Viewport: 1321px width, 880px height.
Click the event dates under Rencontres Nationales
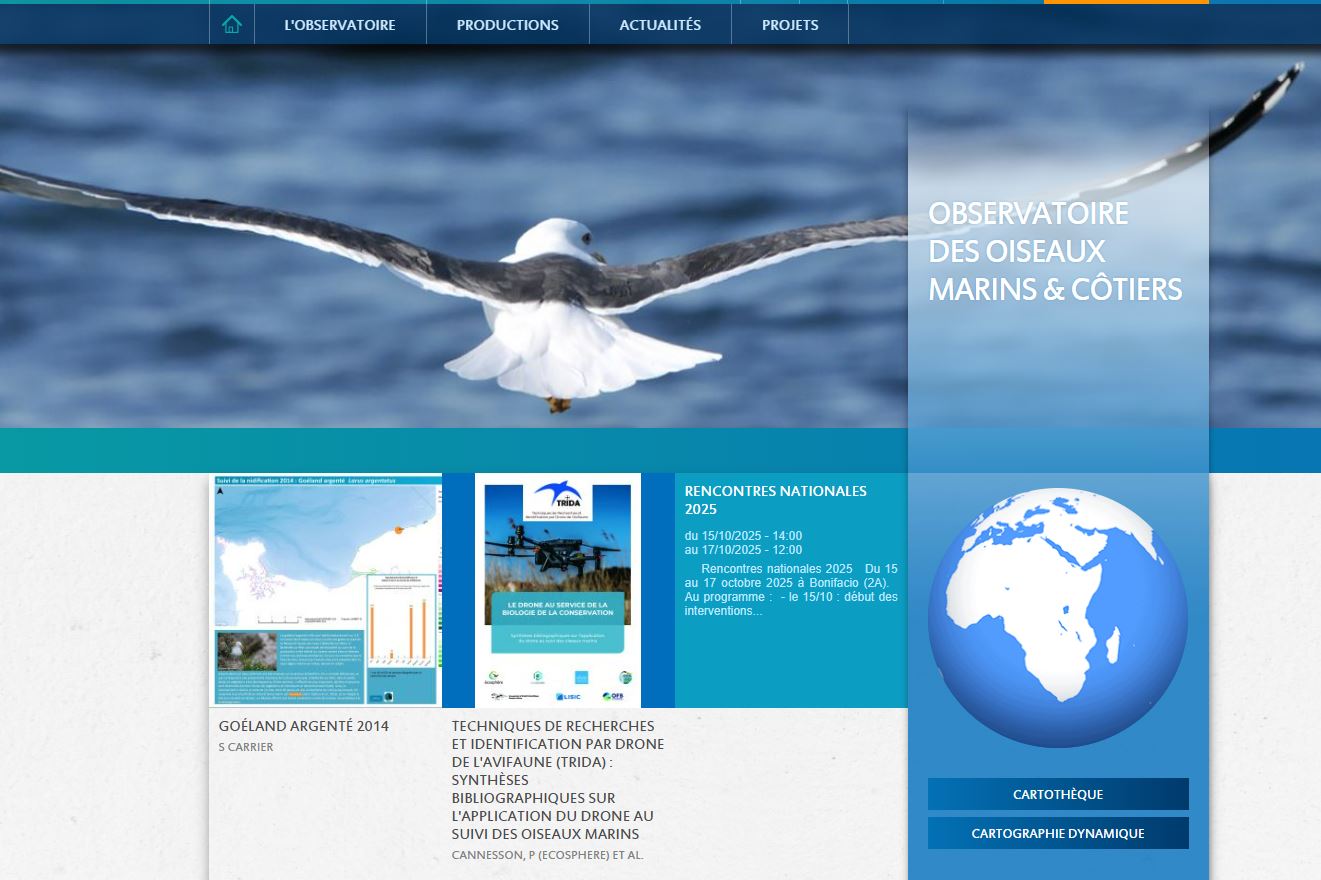tap(743, 543)
